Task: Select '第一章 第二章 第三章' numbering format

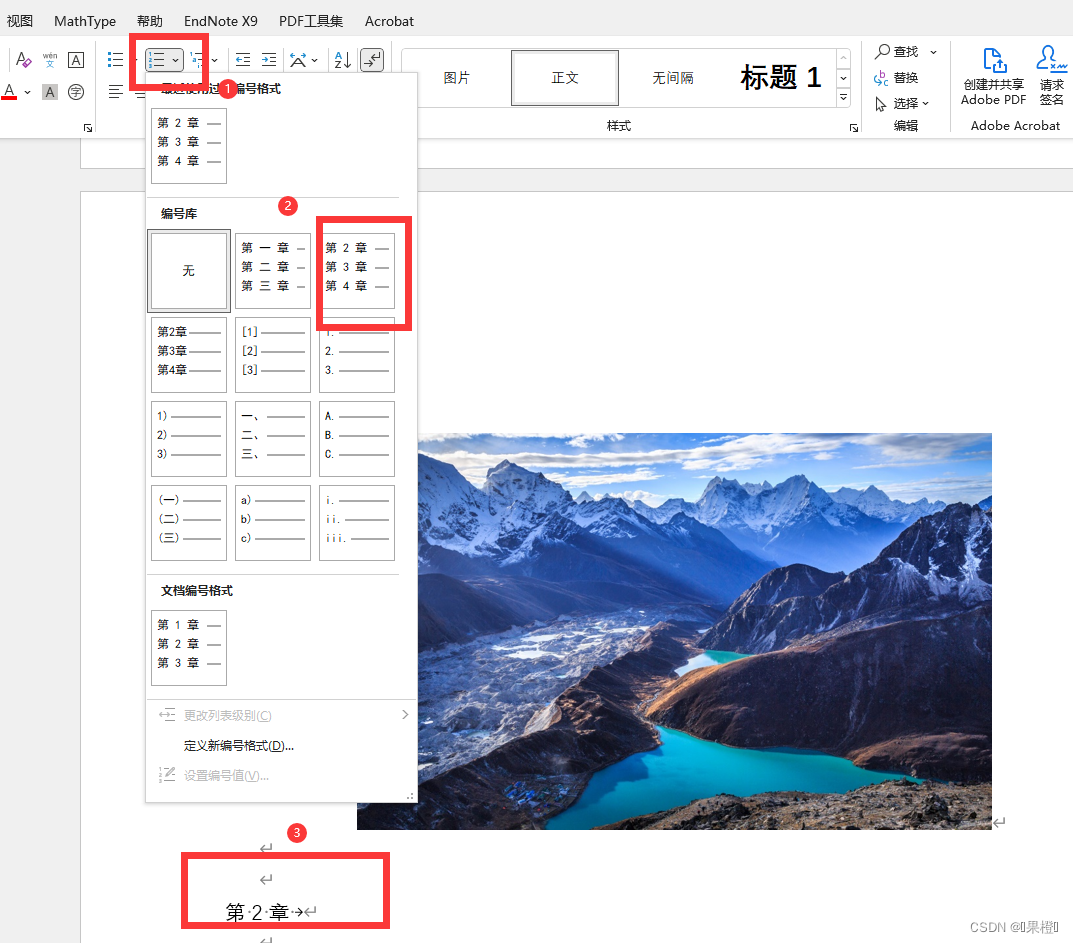Action: tap(273, 271)
